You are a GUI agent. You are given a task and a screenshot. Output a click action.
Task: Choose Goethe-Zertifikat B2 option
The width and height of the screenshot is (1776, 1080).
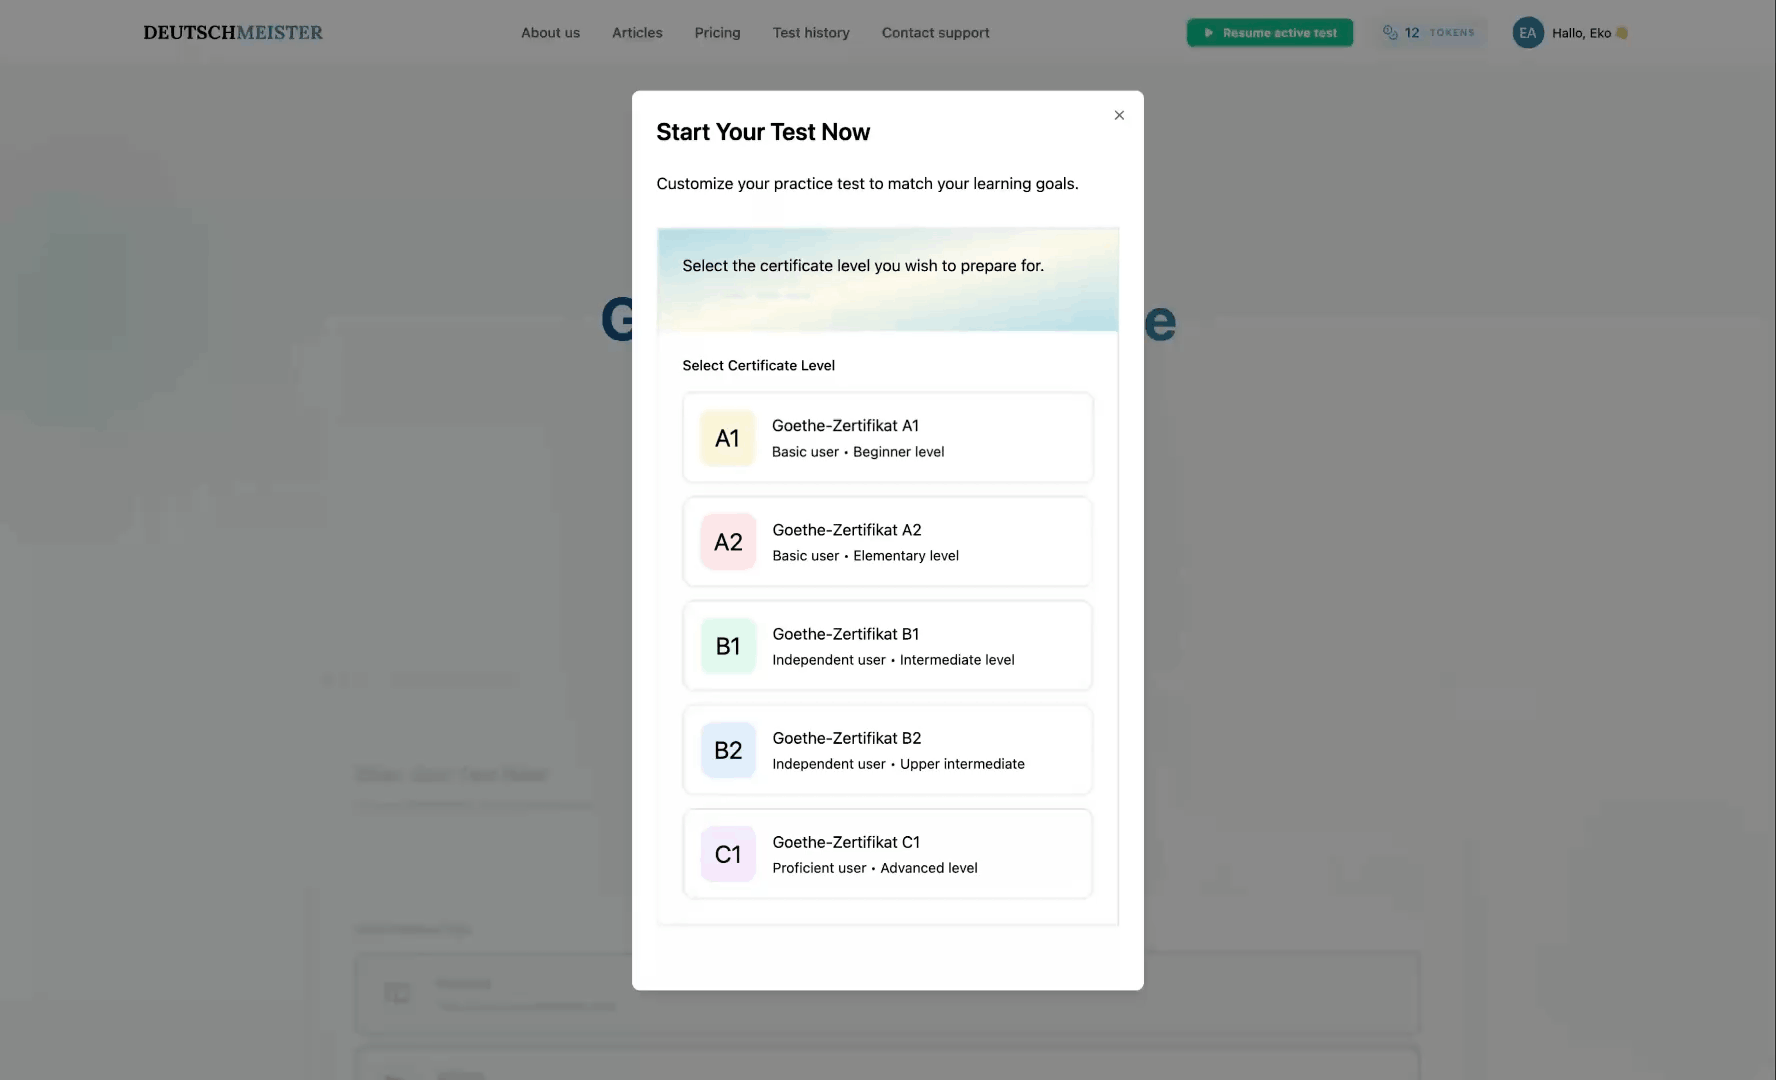[x=888, y=750]
